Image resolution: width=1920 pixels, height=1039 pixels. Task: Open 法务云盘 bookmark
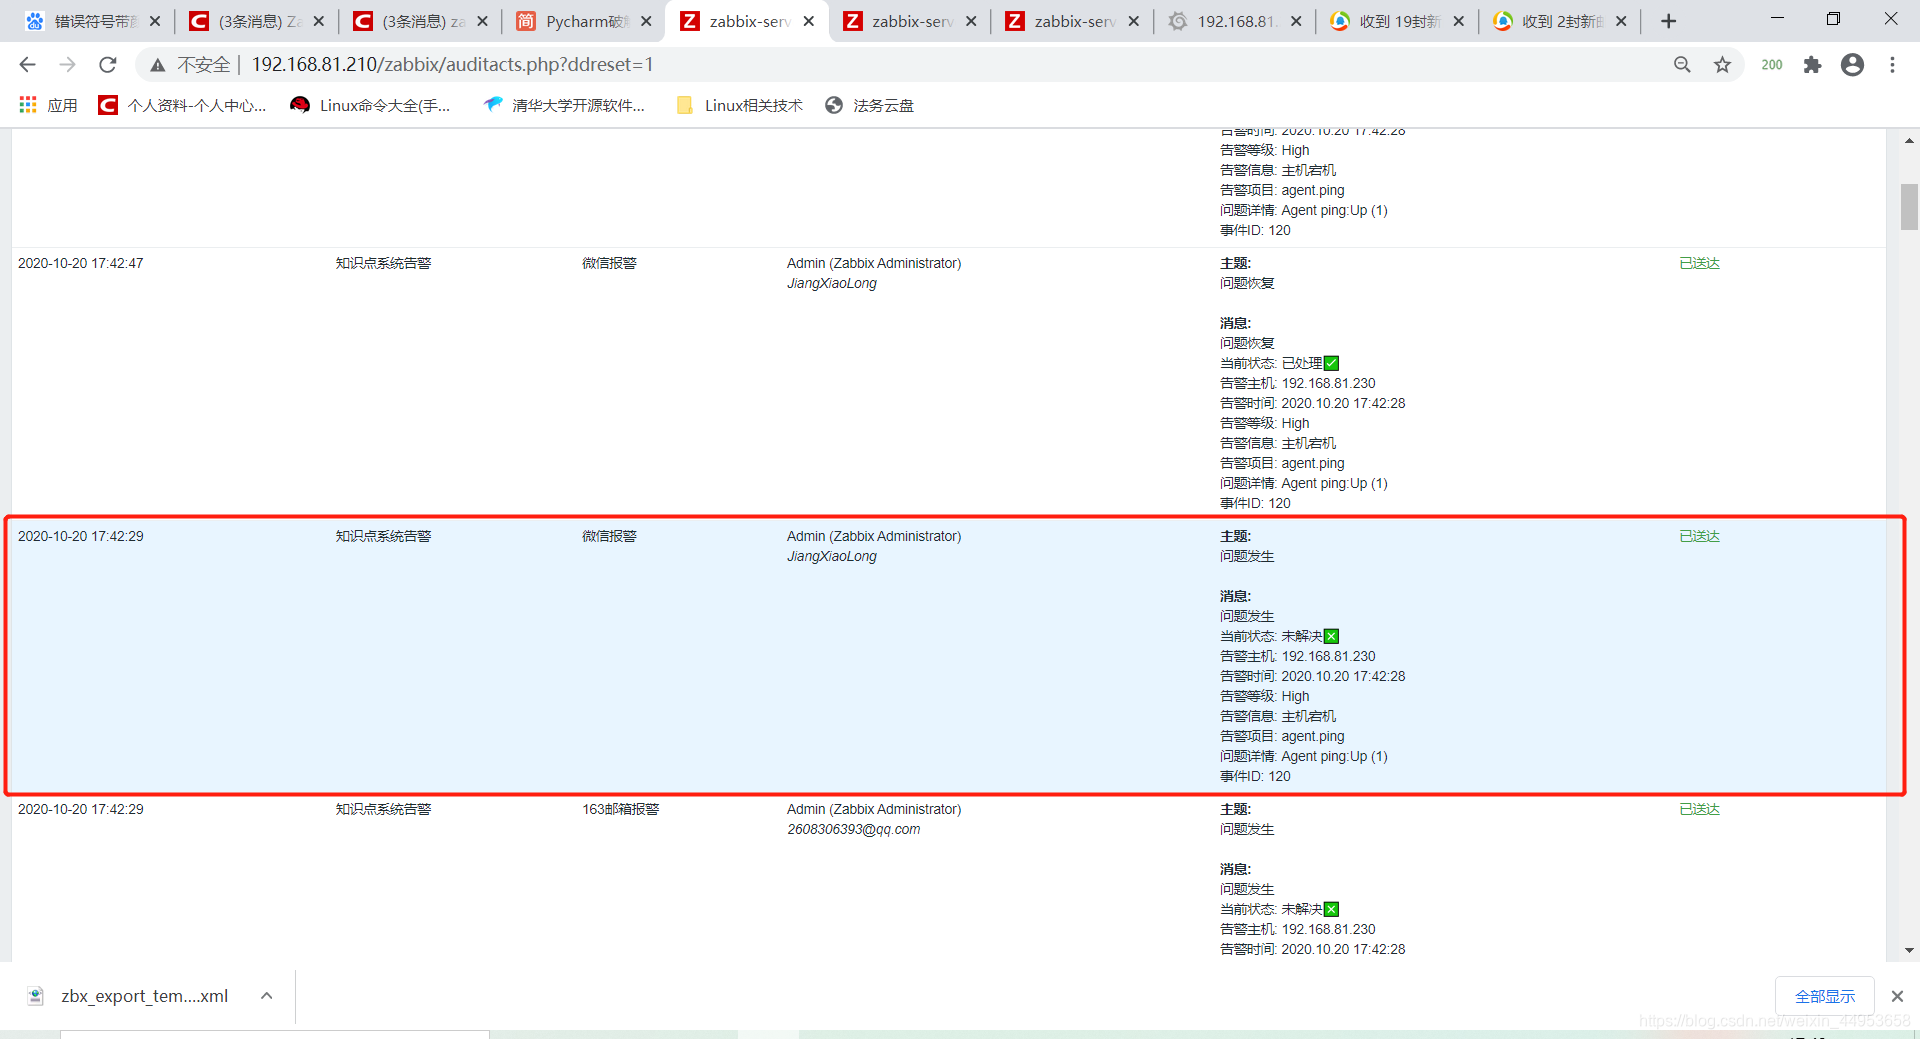tap(869, 105)
